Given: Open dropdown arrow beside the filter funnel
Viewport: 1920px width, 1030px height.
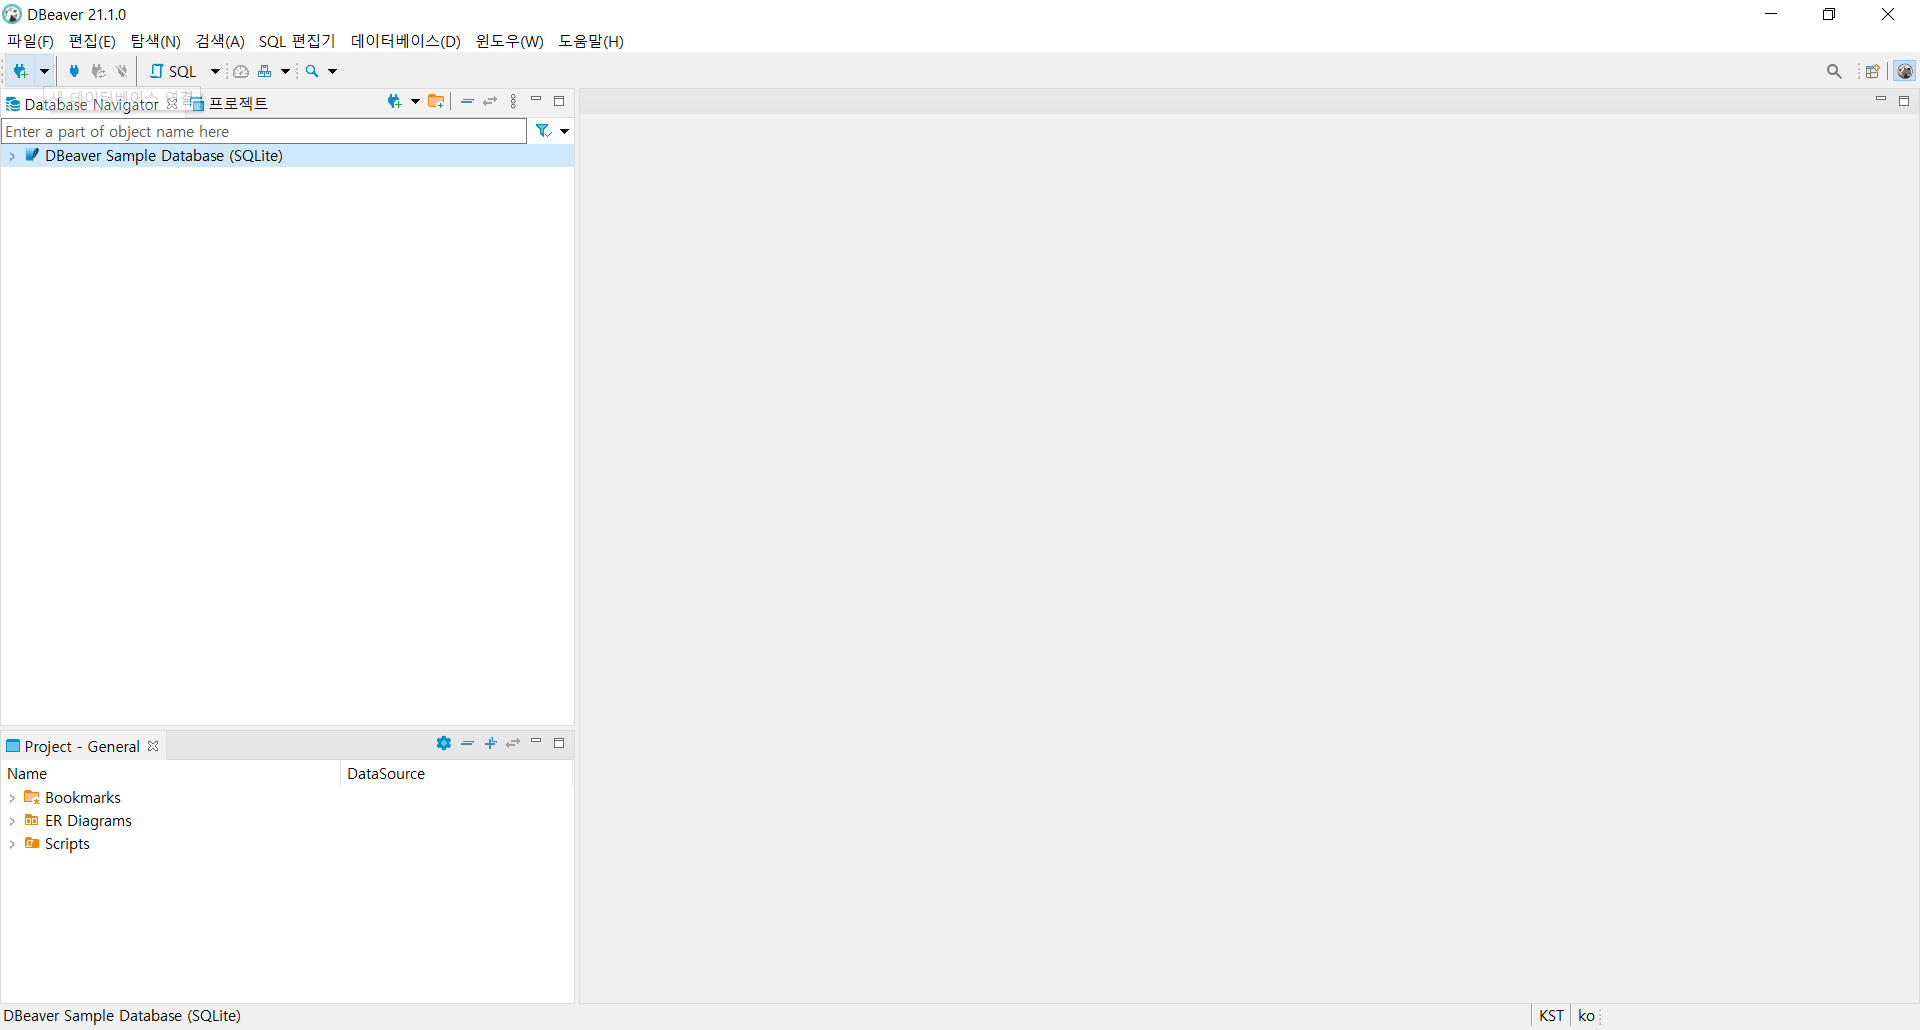Looking at the screenshot, I should click(x=565, y=131).
